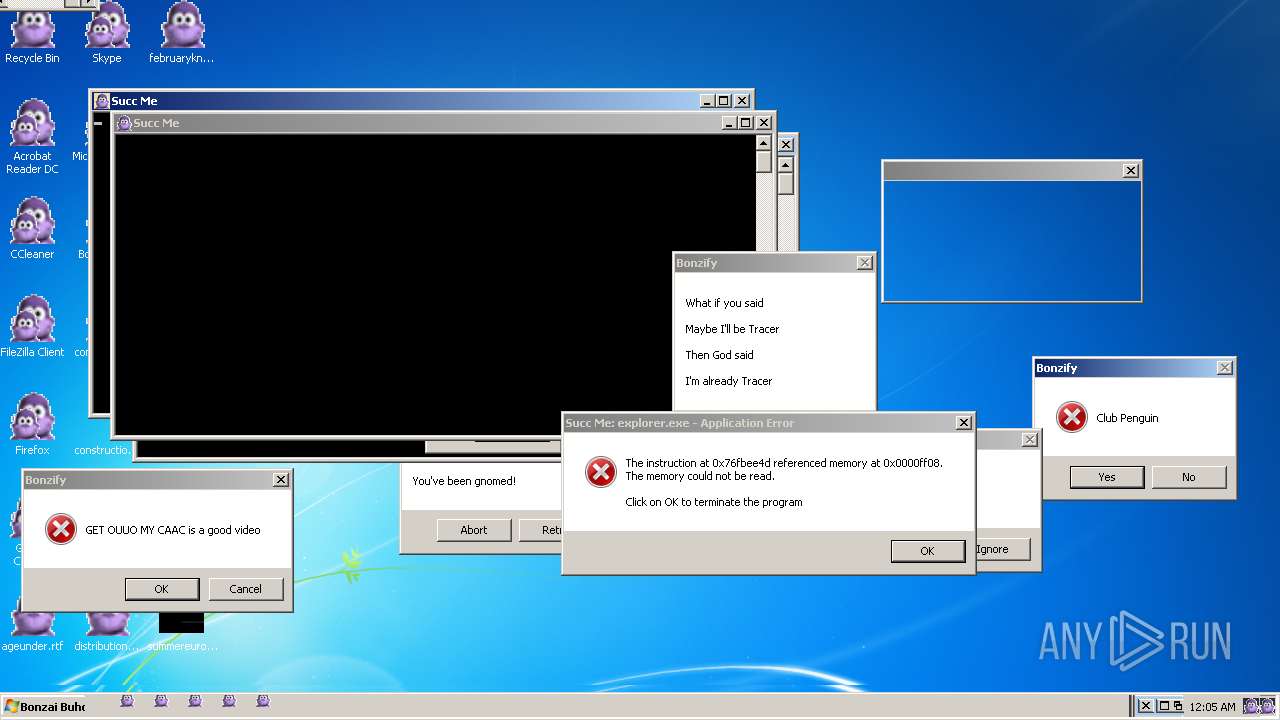
Task: Click the Bonzi icon in front Succ Me title bar
Action: [124, 123]
